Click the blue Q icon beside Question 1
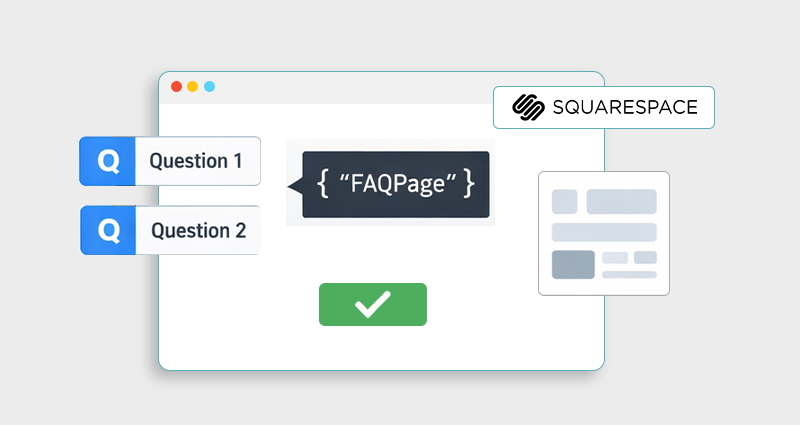The width and height of the screenshot is (800, 425). 108,161
